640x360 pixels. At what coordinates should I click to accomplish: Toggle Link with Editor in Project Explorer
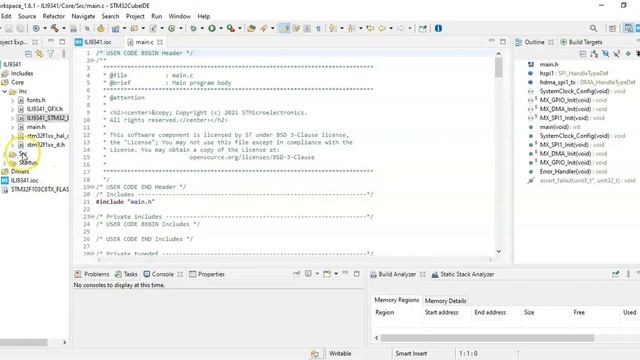point(39,53)
